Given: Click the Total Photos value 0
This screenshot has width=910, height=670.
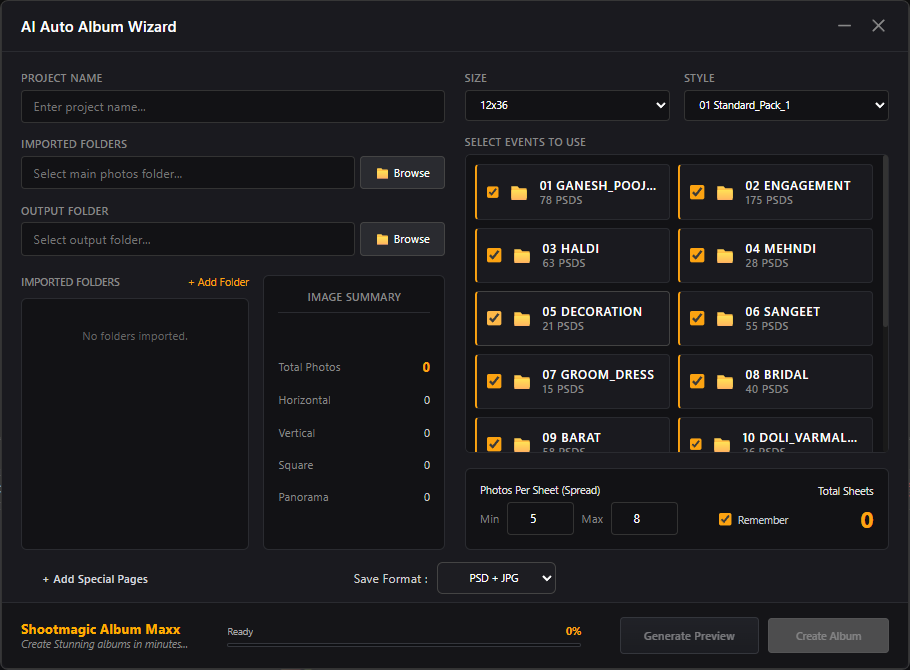Looking at the screenshot, I should pyautogui.click(x=427, y=368).
